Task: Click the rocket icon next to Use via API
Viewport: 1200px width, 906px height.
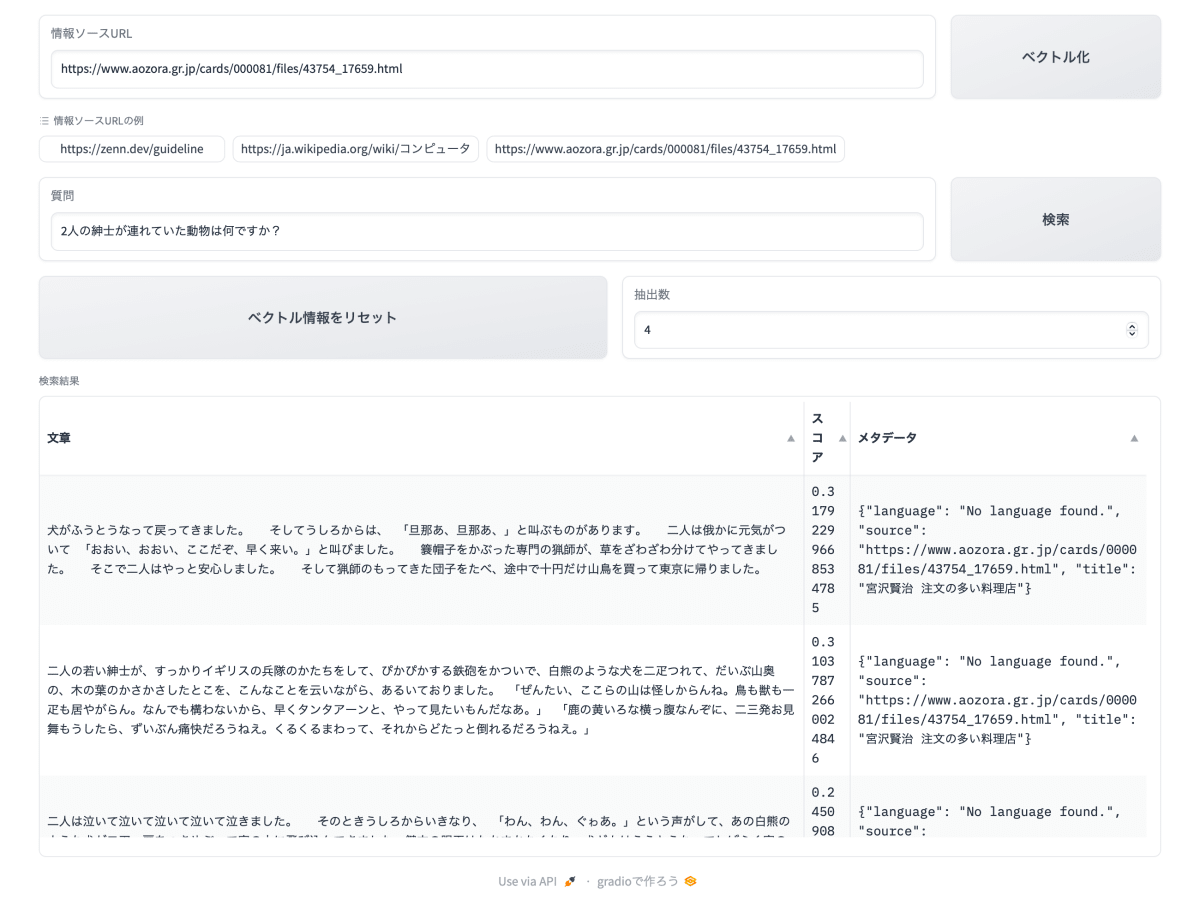Action: pos(570,881)
